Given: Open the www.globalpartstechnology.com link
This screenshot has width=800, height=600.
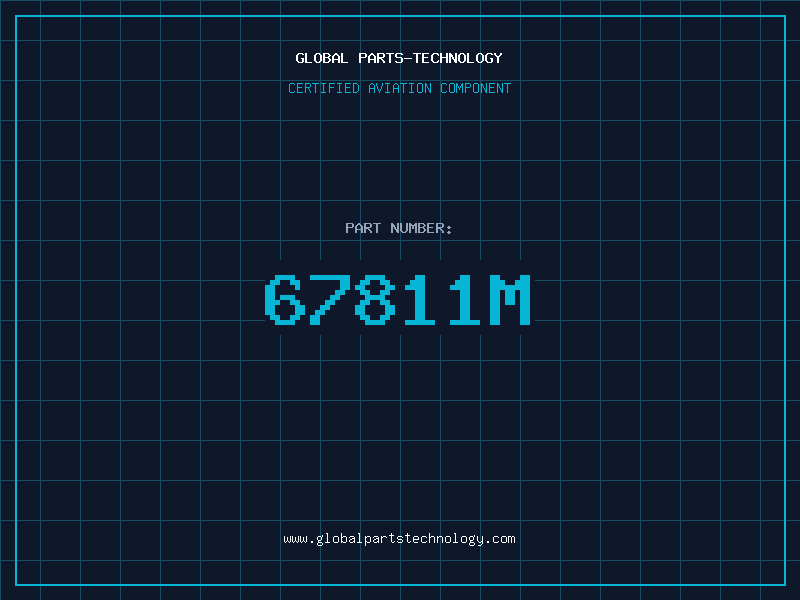Looking at the screenshot, I should tap(399, 539).
